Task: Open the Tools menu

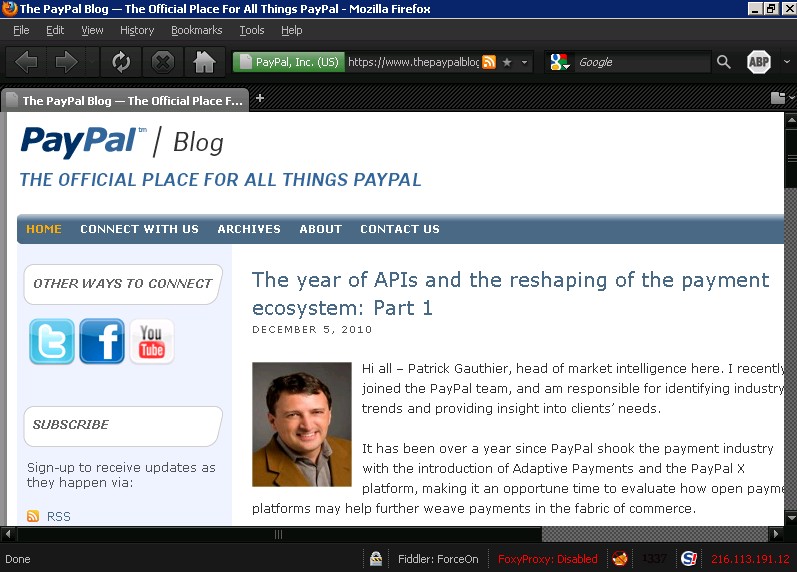Action: 252,31
